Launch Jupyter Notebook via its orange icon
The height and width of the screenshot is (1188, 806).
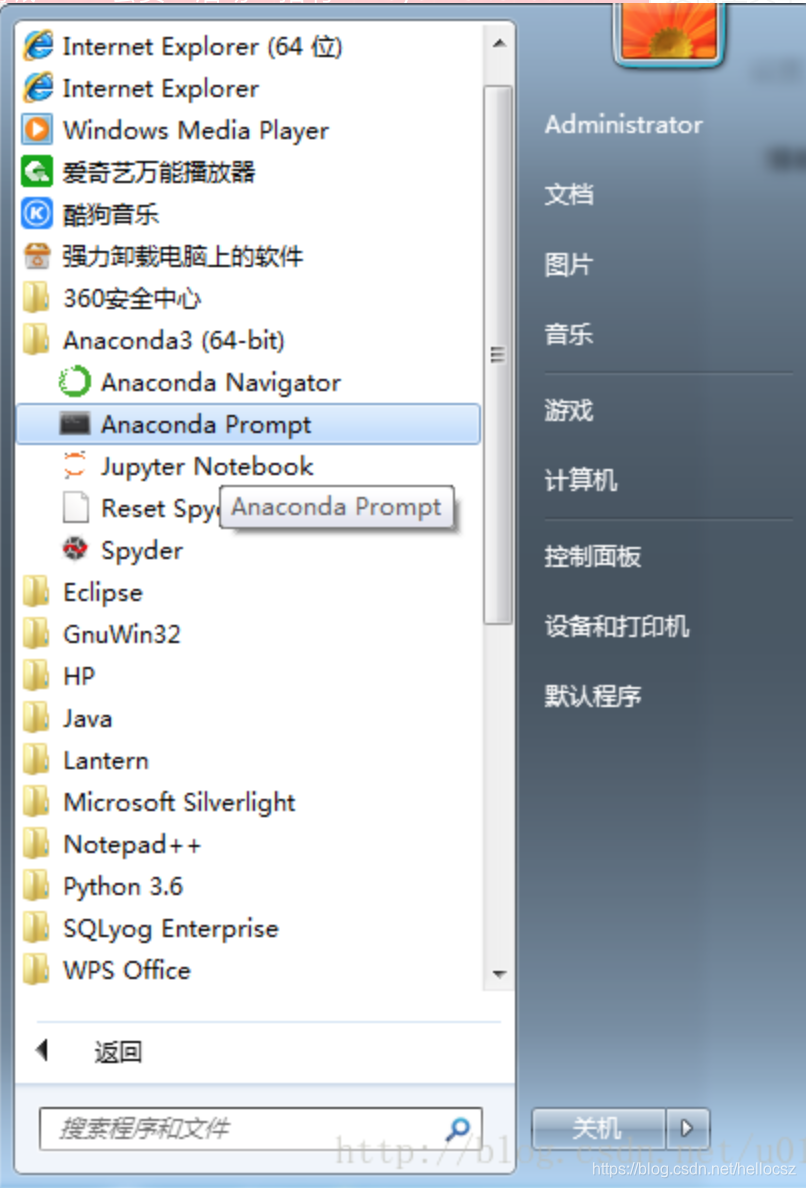click(x=74, y=466)
